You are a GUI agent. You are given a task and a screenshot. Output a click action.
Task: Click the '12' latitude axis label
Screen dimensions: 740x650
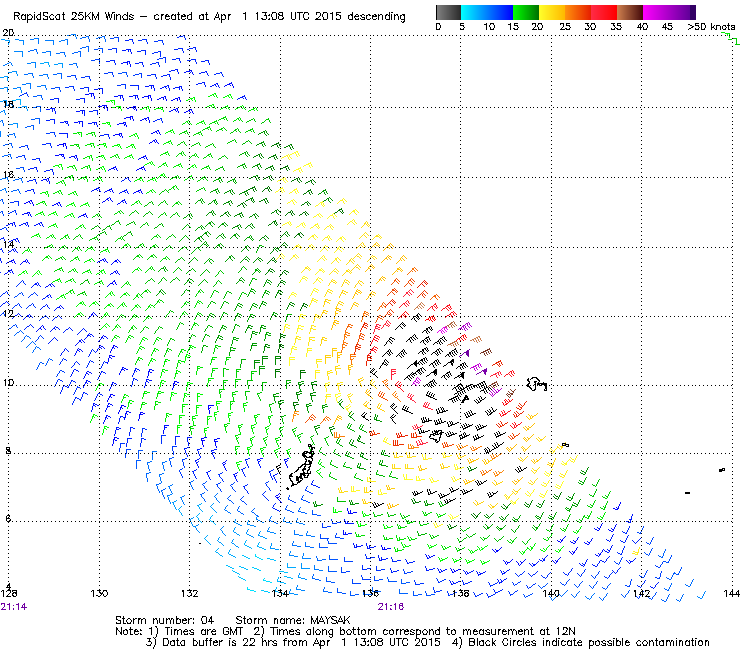pos(8,313)
